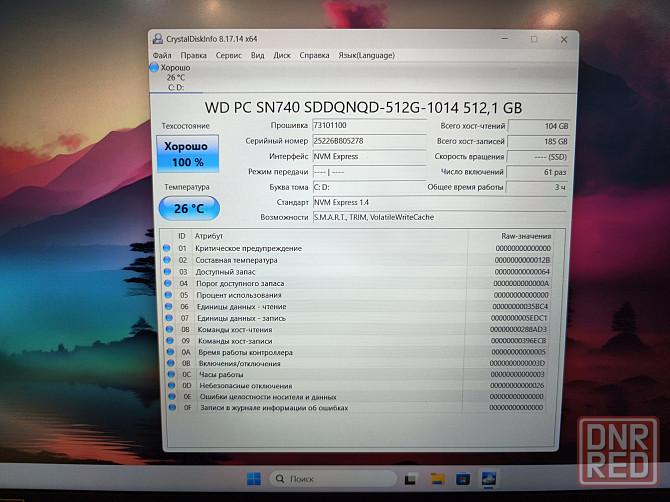Select Процент использования attribute text
670x502 pixels.
coord(239,295)
